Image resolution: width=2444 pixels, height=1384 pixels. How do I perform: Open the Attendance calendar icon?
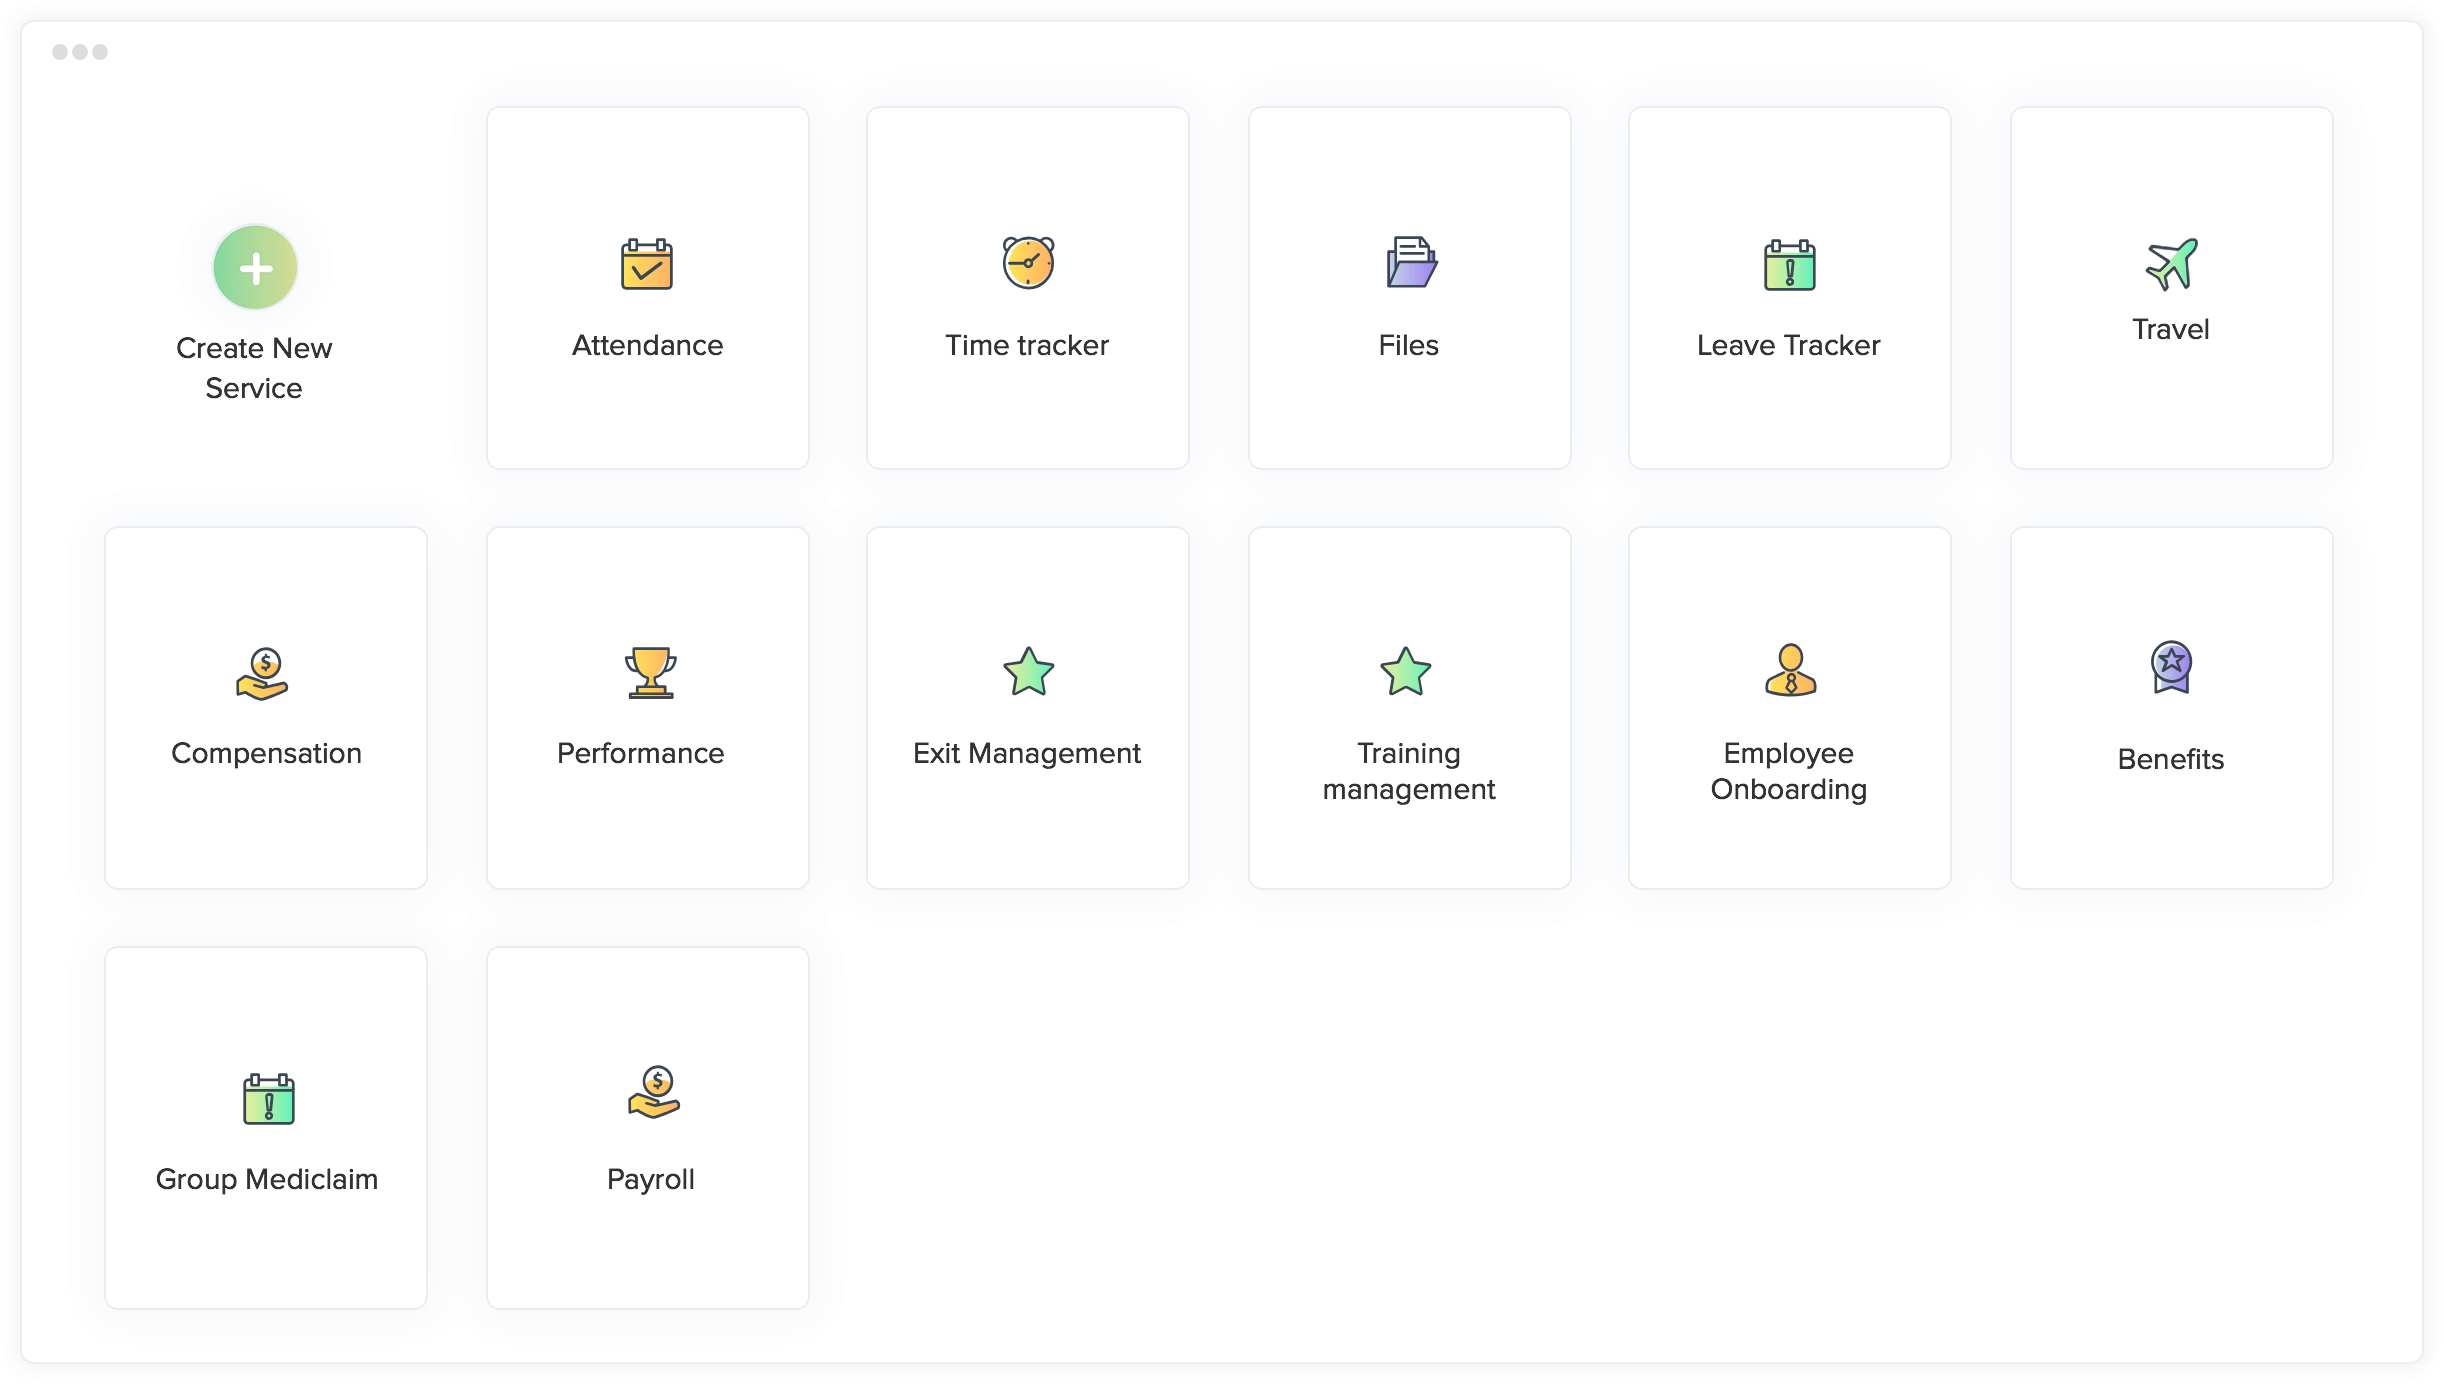[x=647, y=265]
